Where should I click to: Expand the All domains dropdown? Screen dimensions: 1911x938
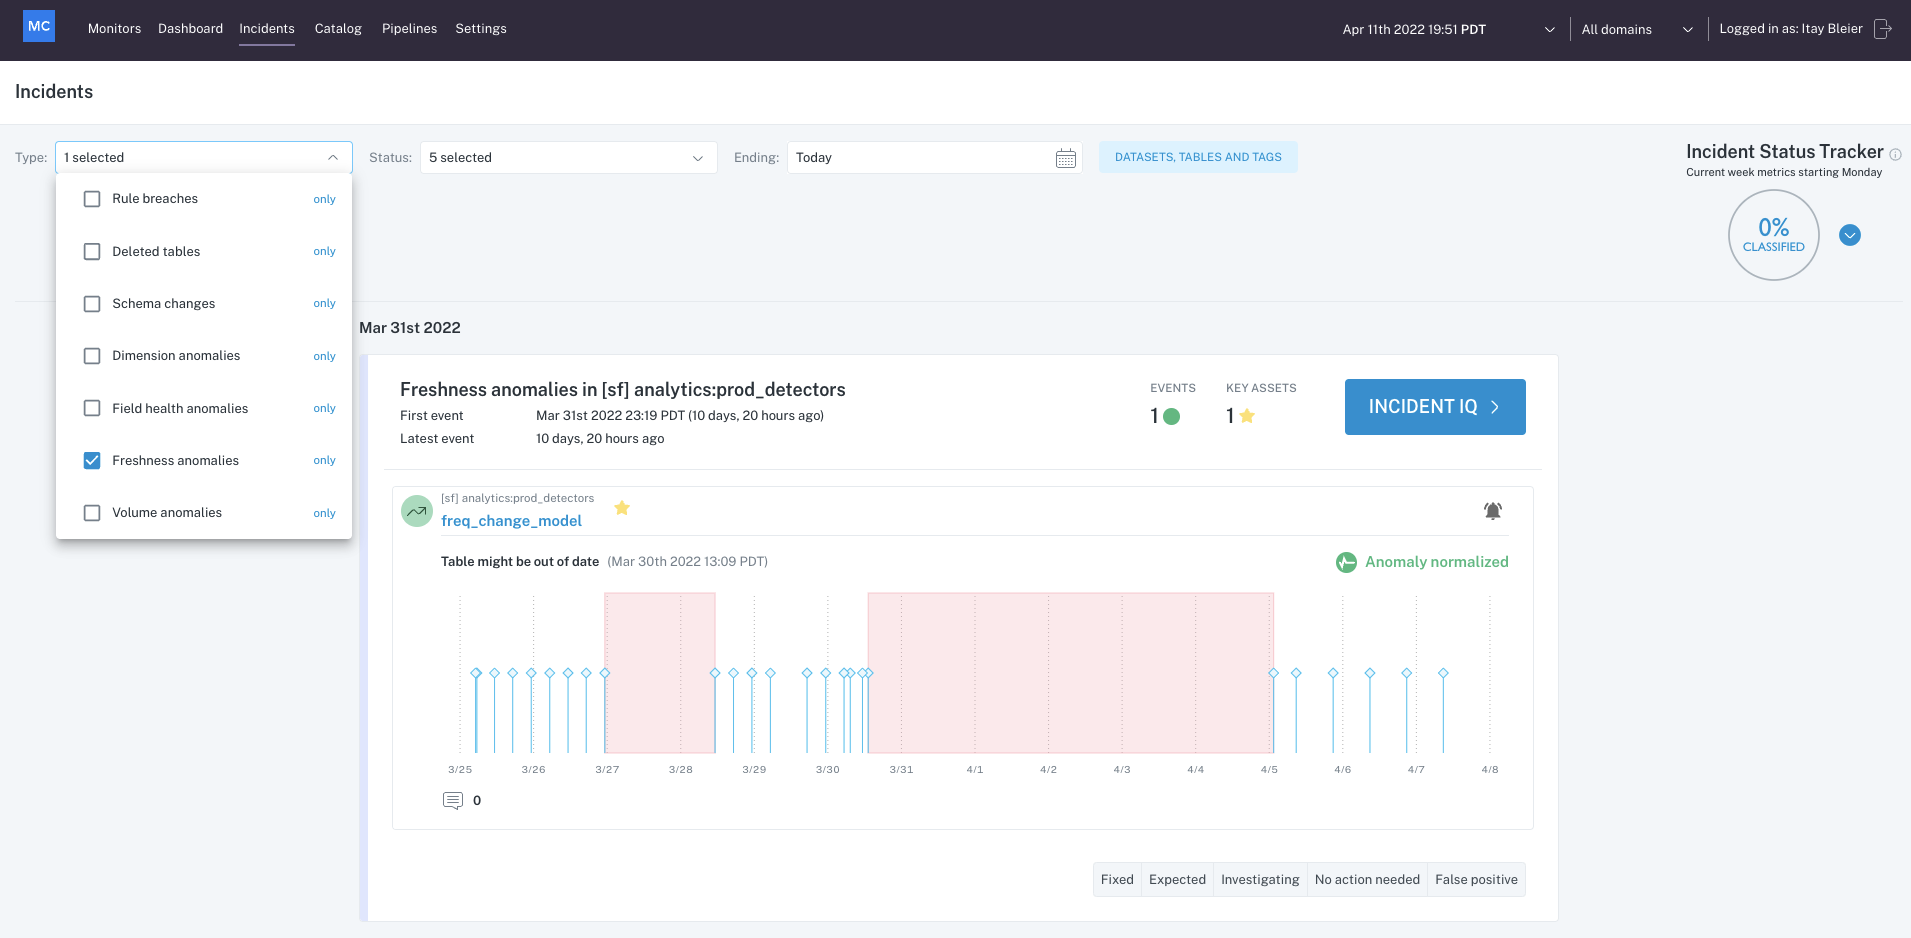pos(1636,30)
